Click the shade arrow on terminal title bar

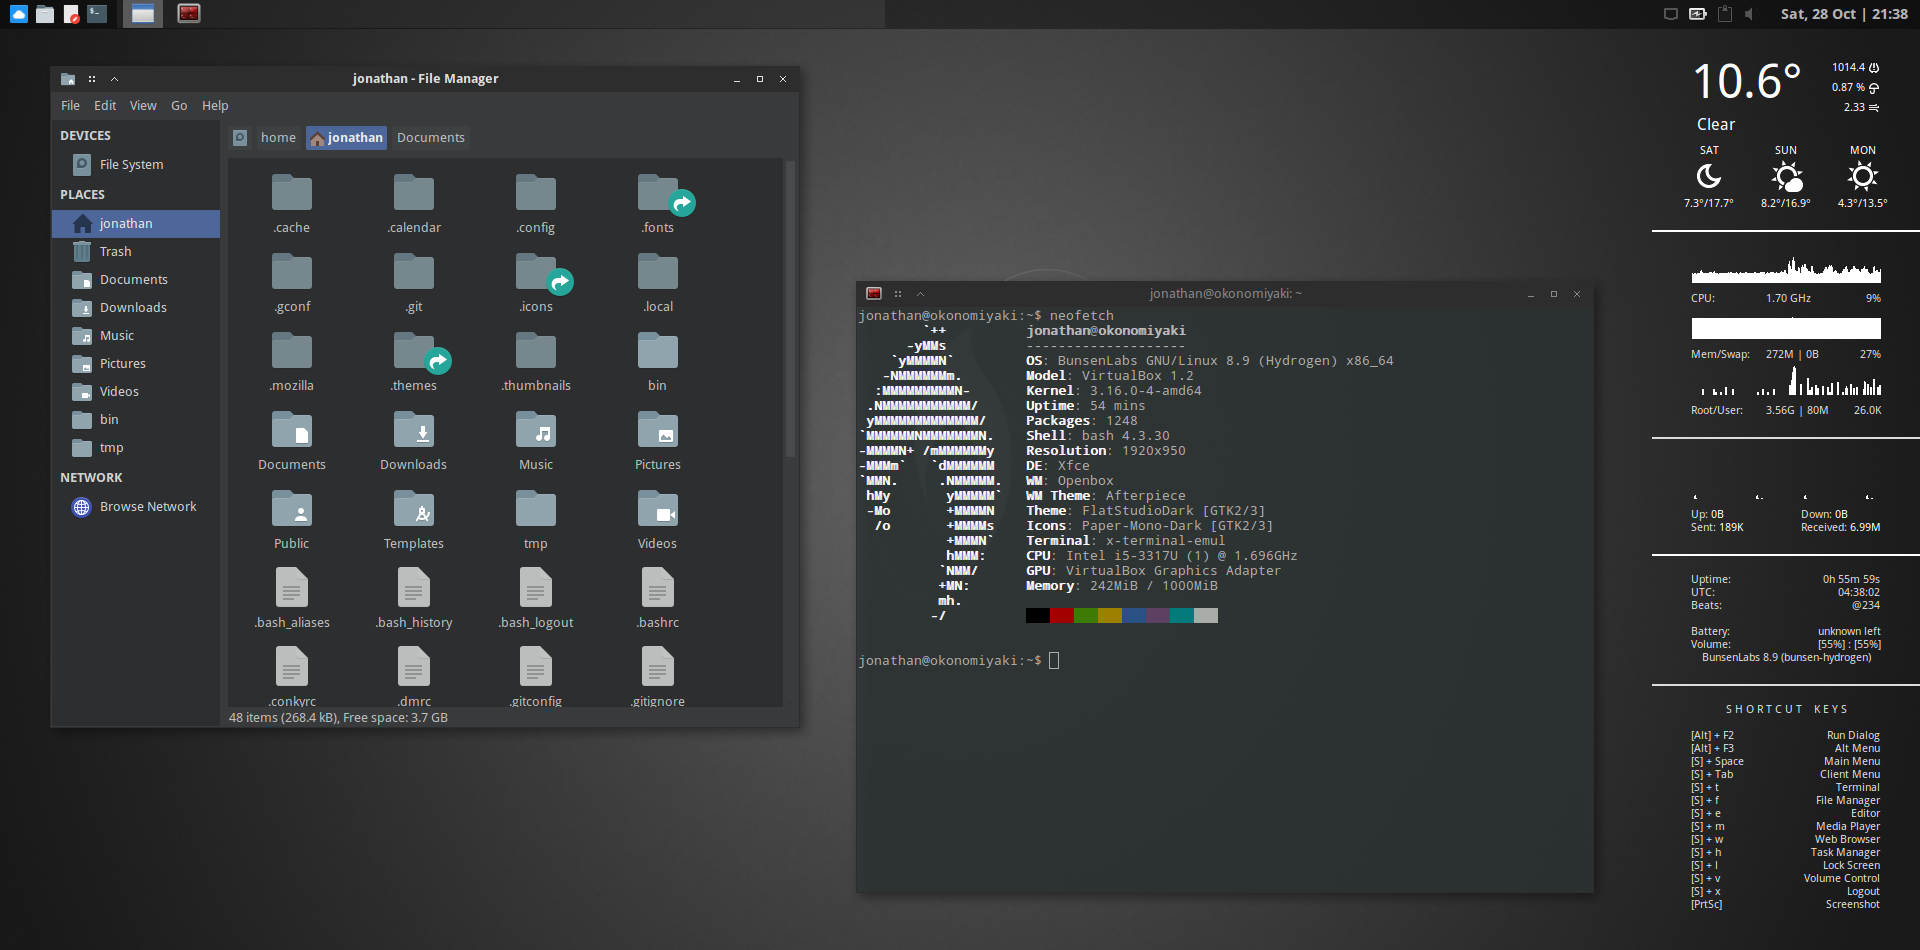click(x=921, y=294)
